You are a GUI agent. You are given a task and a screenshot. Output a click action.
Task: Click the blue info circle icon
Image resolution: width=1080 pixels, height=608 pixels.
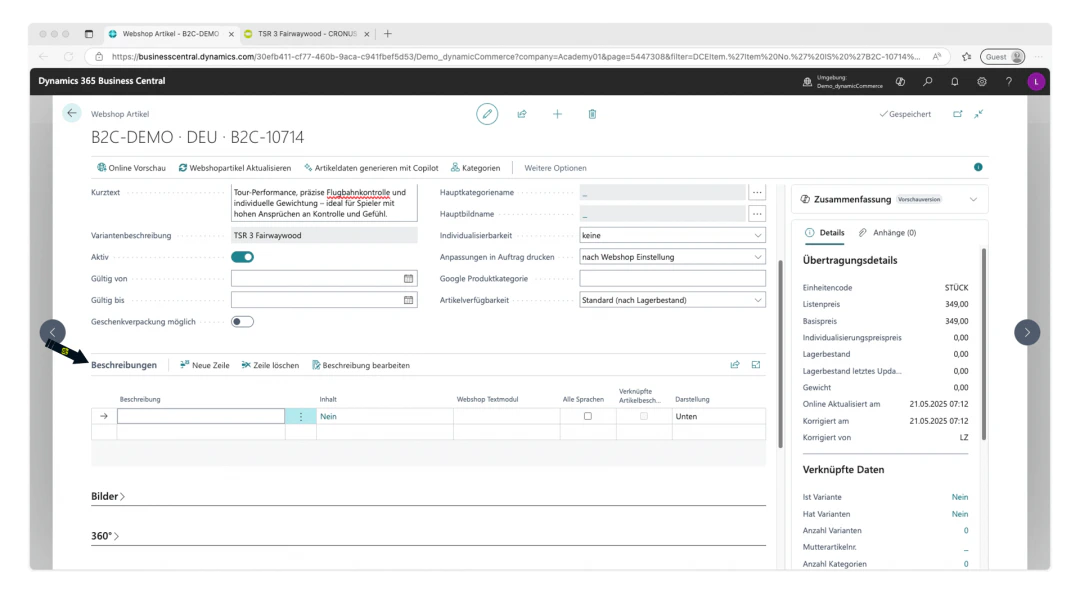[978, 167]
